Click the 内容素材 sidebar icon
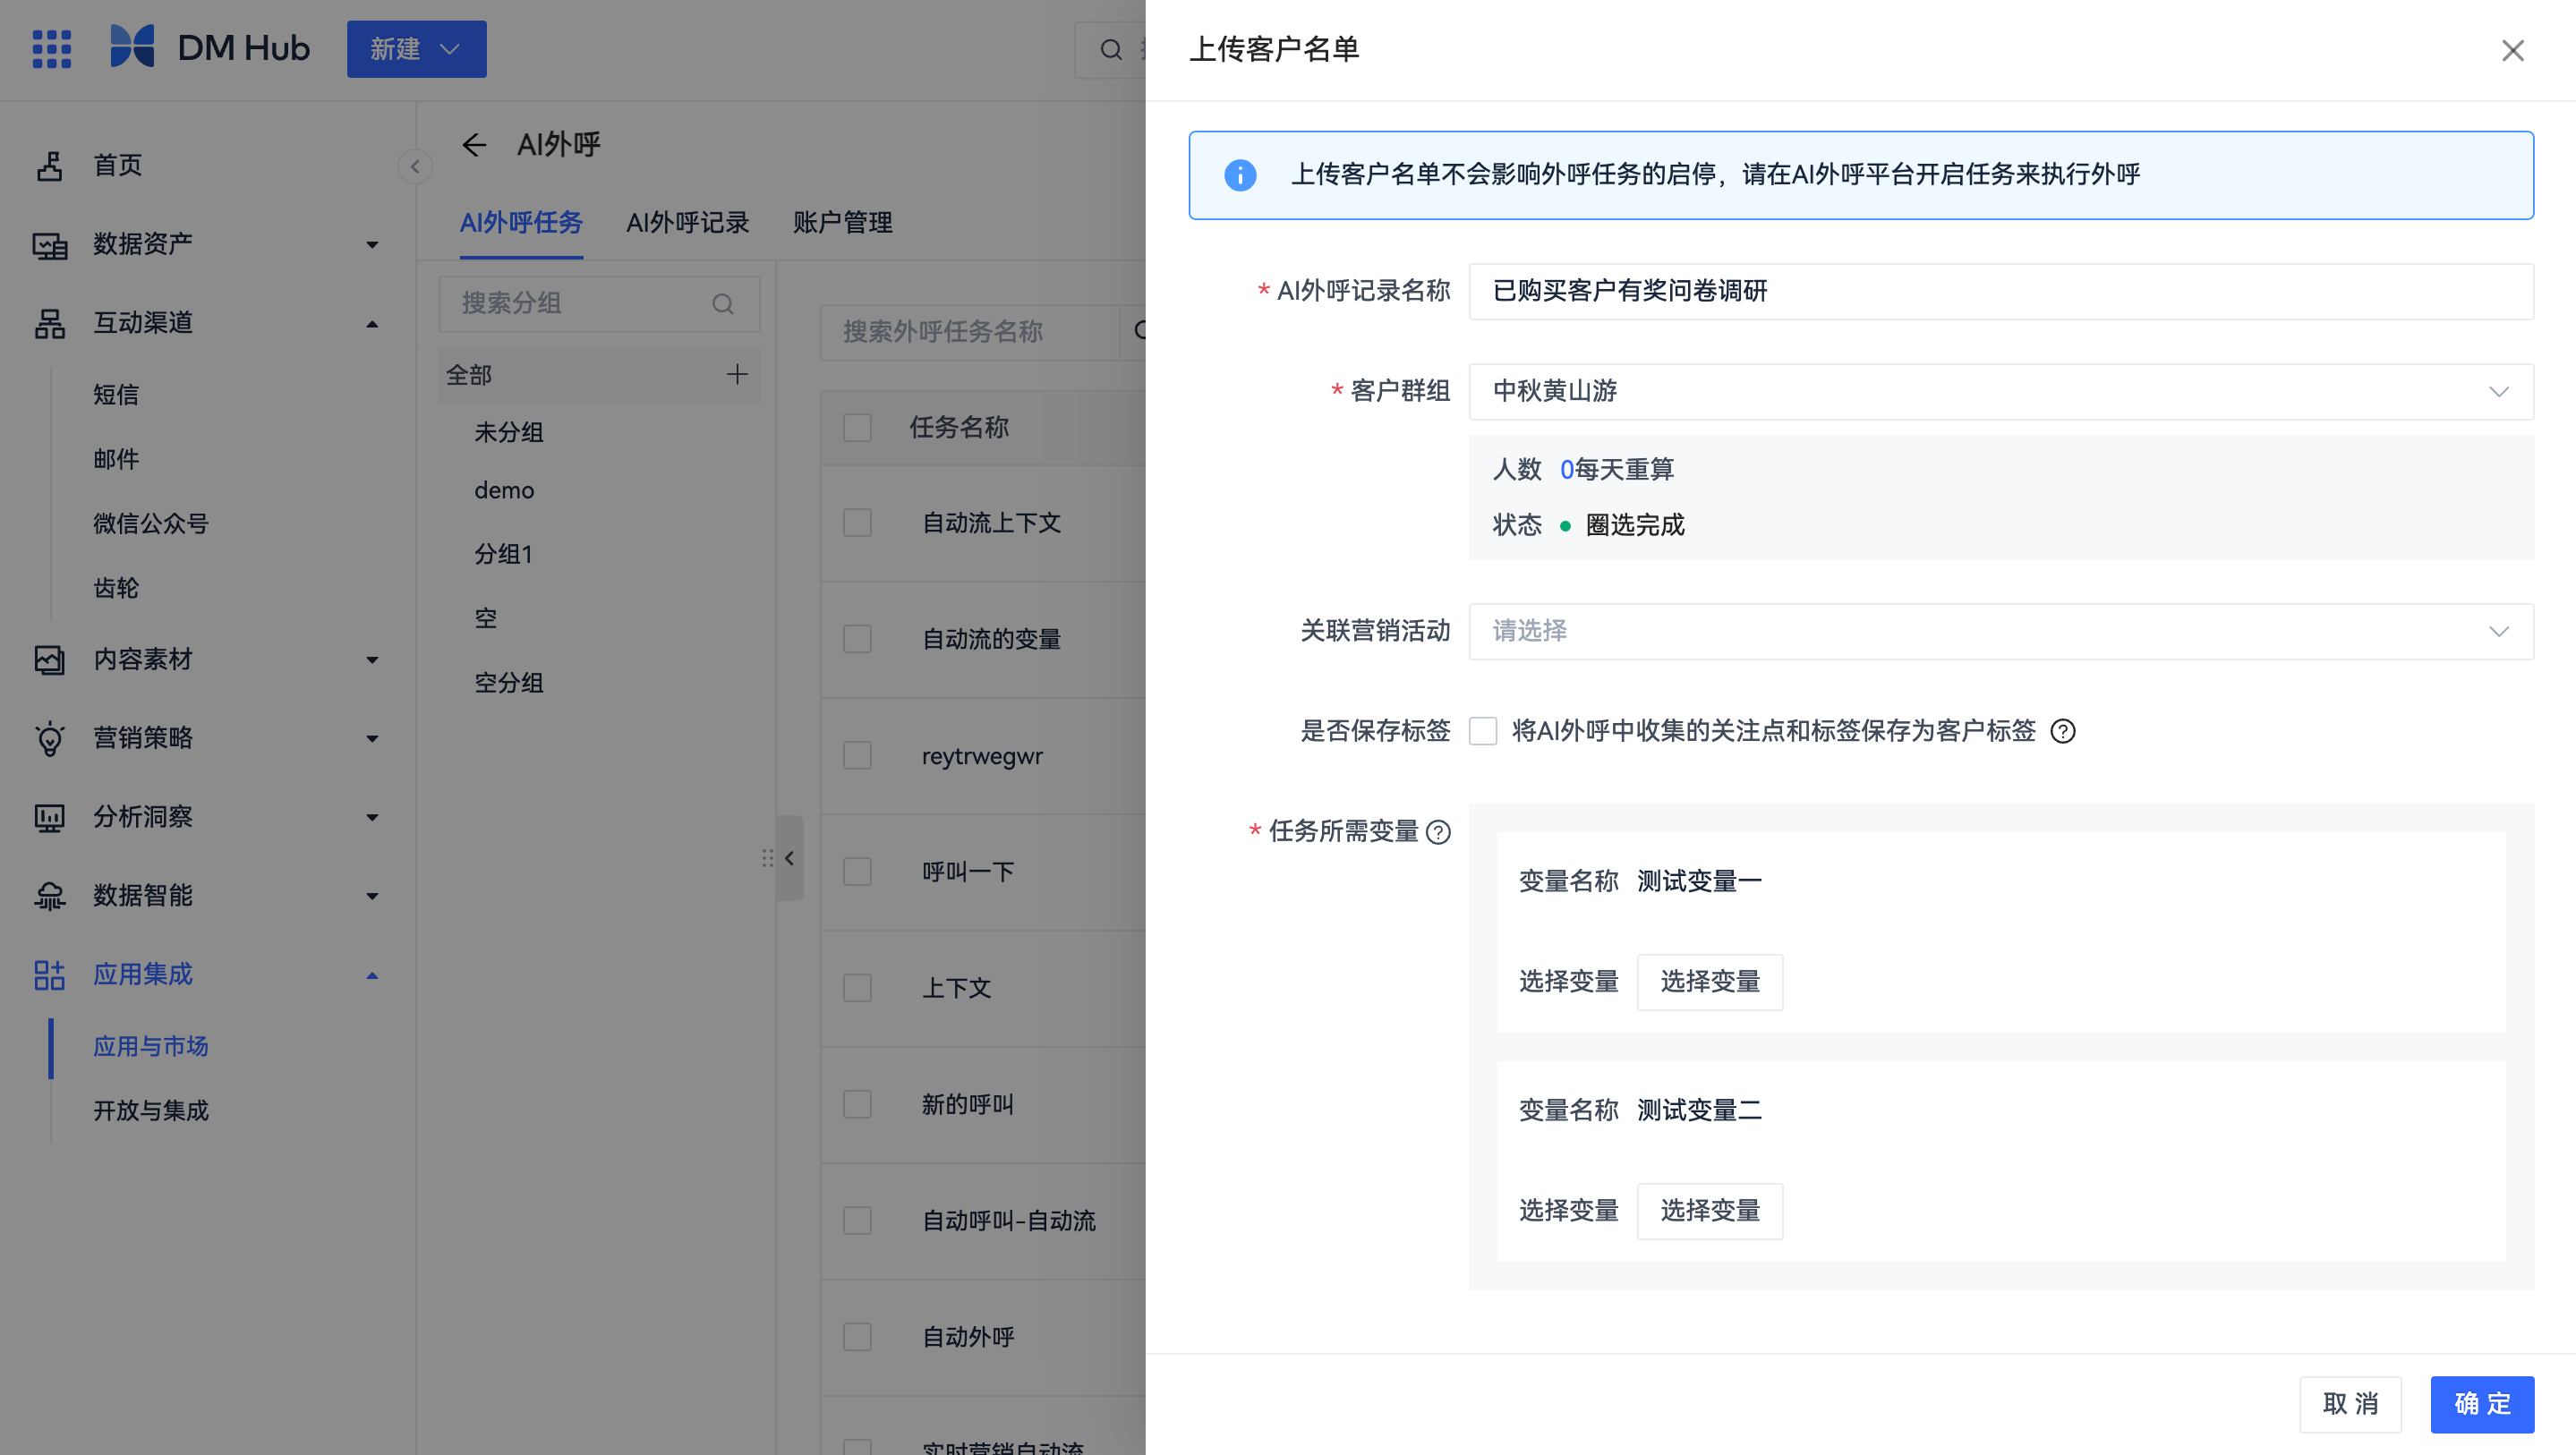Image resolution: width=2576 pixels, height=1455 pixels. click(x=49, y=659)
